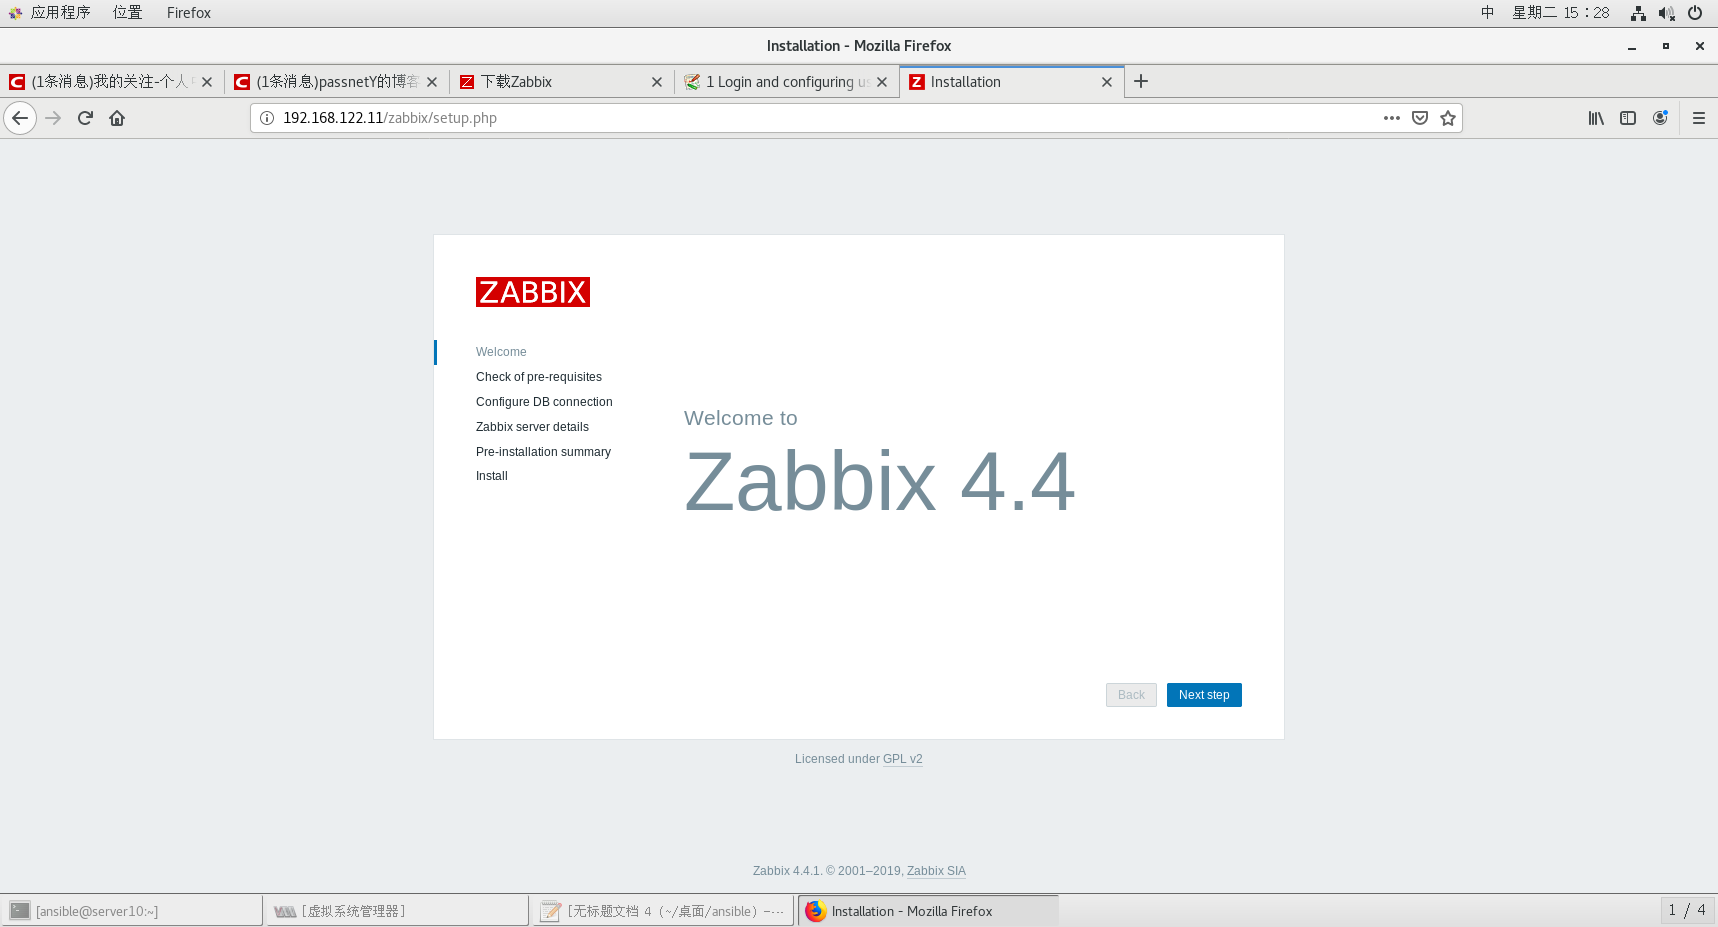Screen dimensions: 1718x927
Task: Toggle the sidebar view icon
Action: pos(1628,118)
